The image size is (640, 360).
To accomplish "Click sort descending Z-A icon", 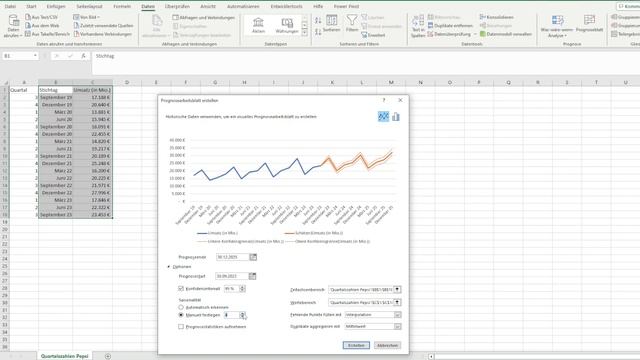I will click(x=318, y=32).
